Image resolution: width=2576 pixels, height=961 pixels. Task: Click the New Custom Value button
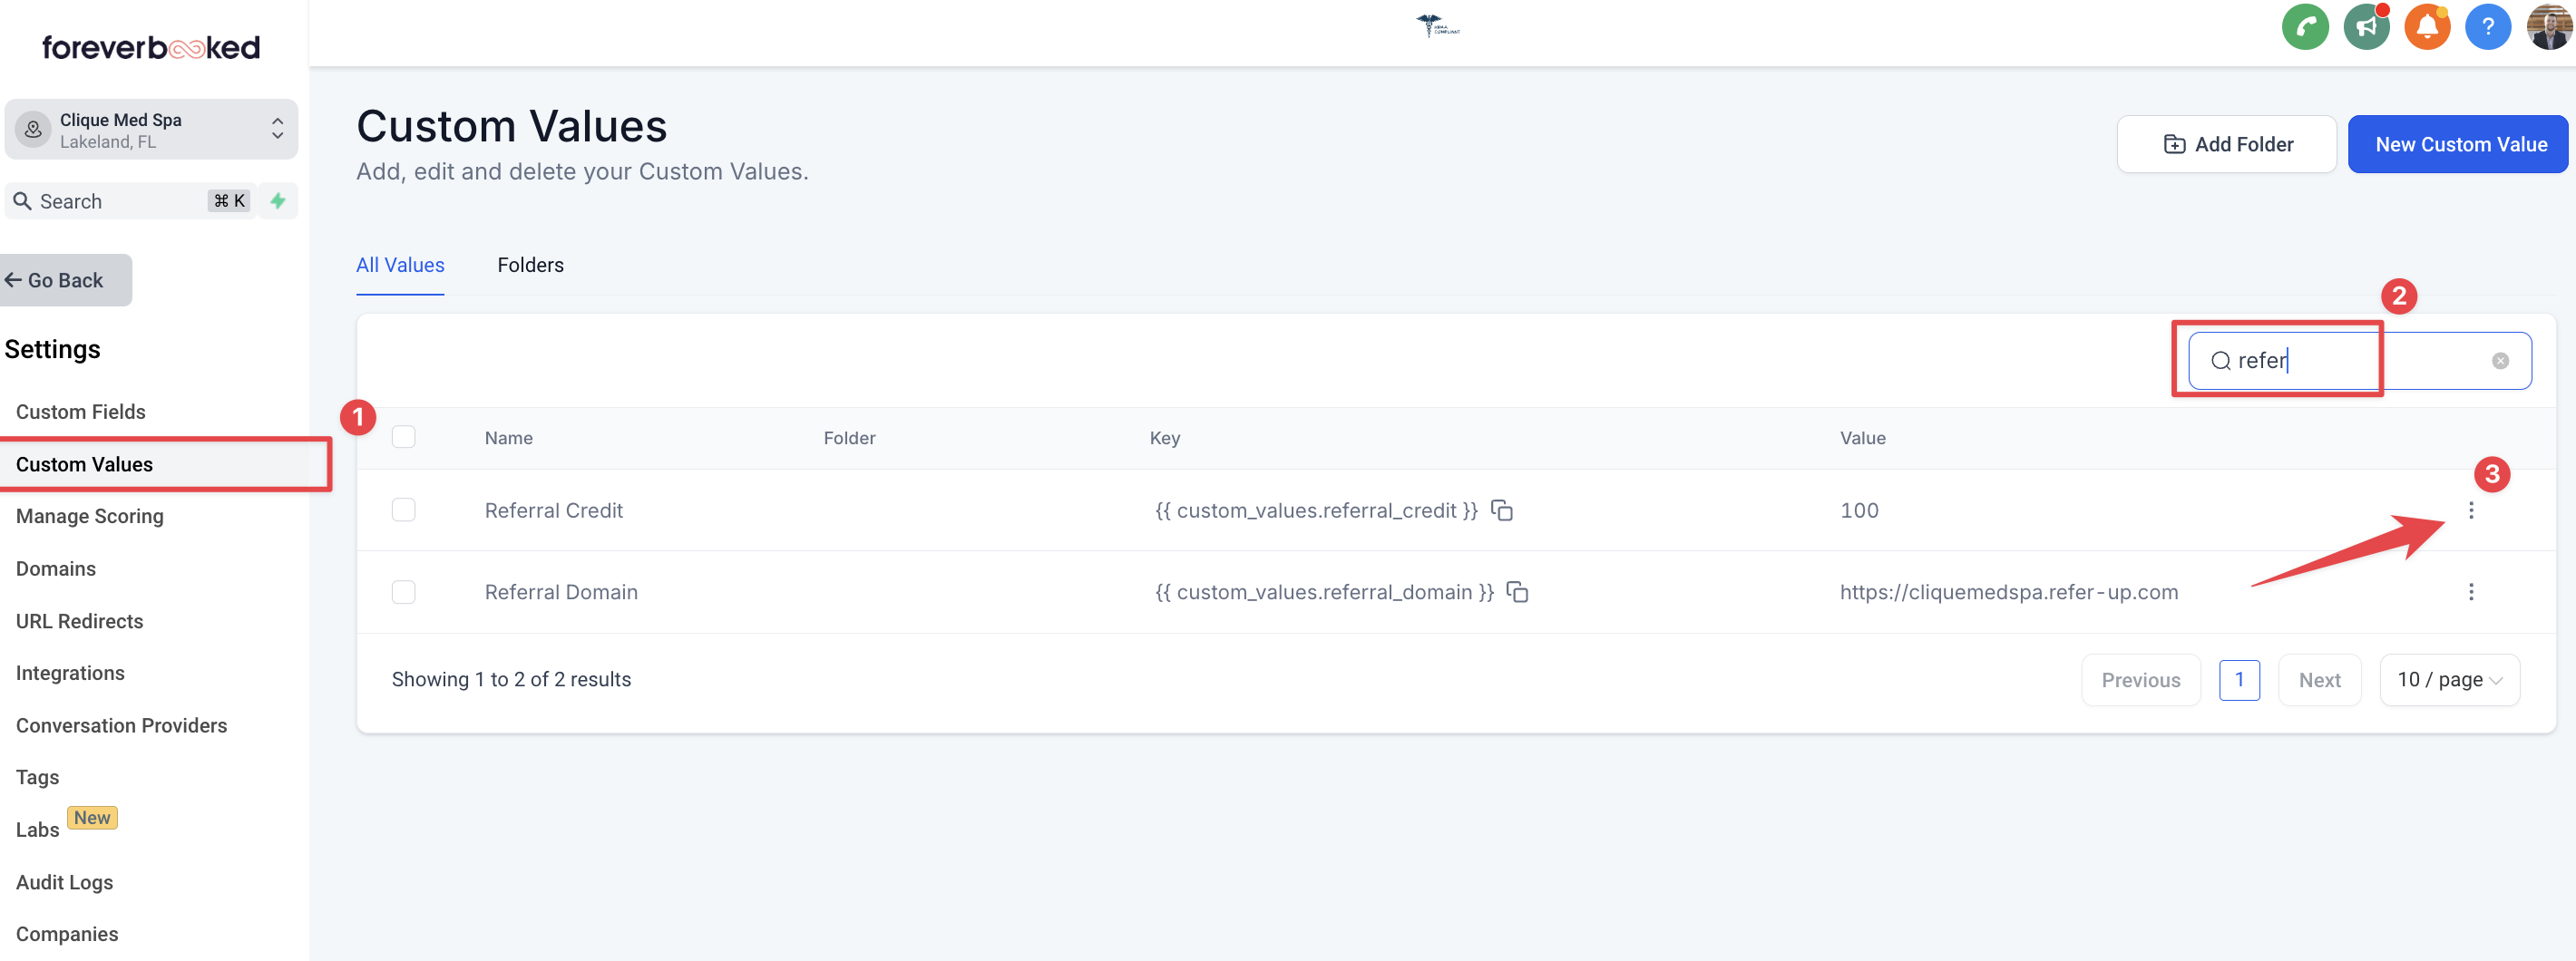click(2459, 144)
